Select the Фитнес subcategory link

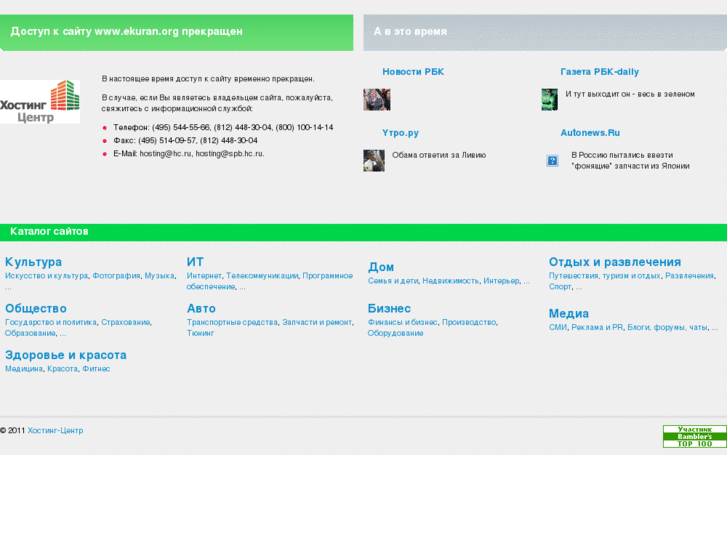click(x=96, y=369)
